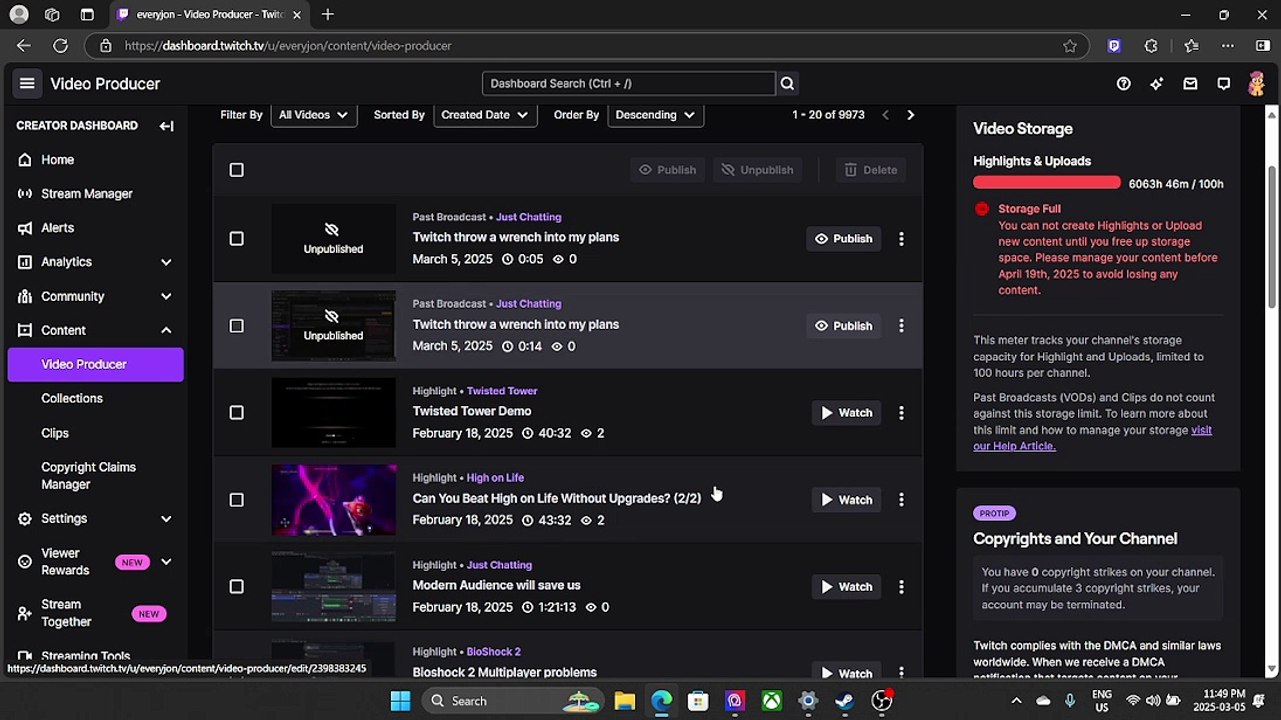Check the 0:05 Past Broadcast checkbox
The height and width of the screenshot is (720, 1281).
tap(236, 239)
